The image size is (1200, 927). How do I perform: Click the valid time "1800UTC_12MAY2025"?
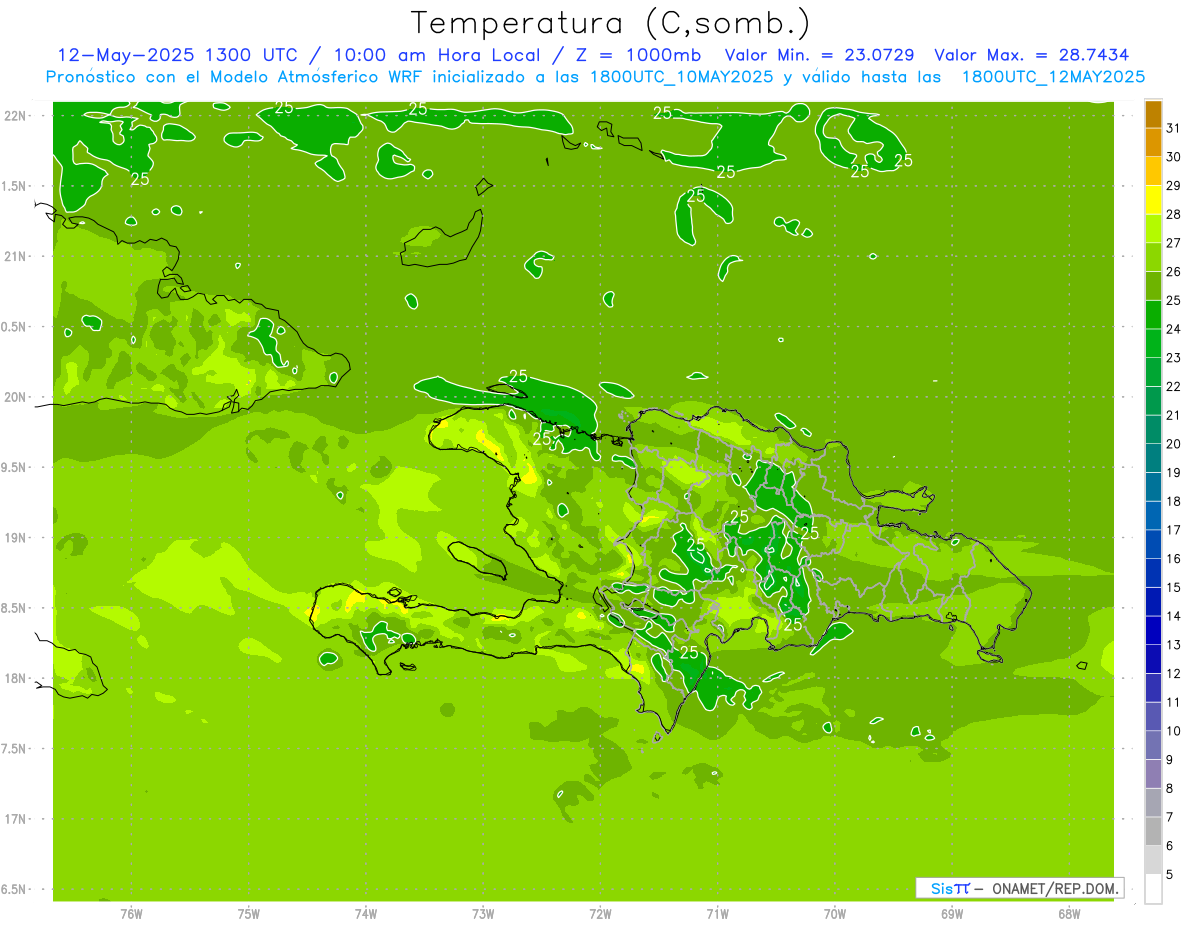pos(1053,76)
